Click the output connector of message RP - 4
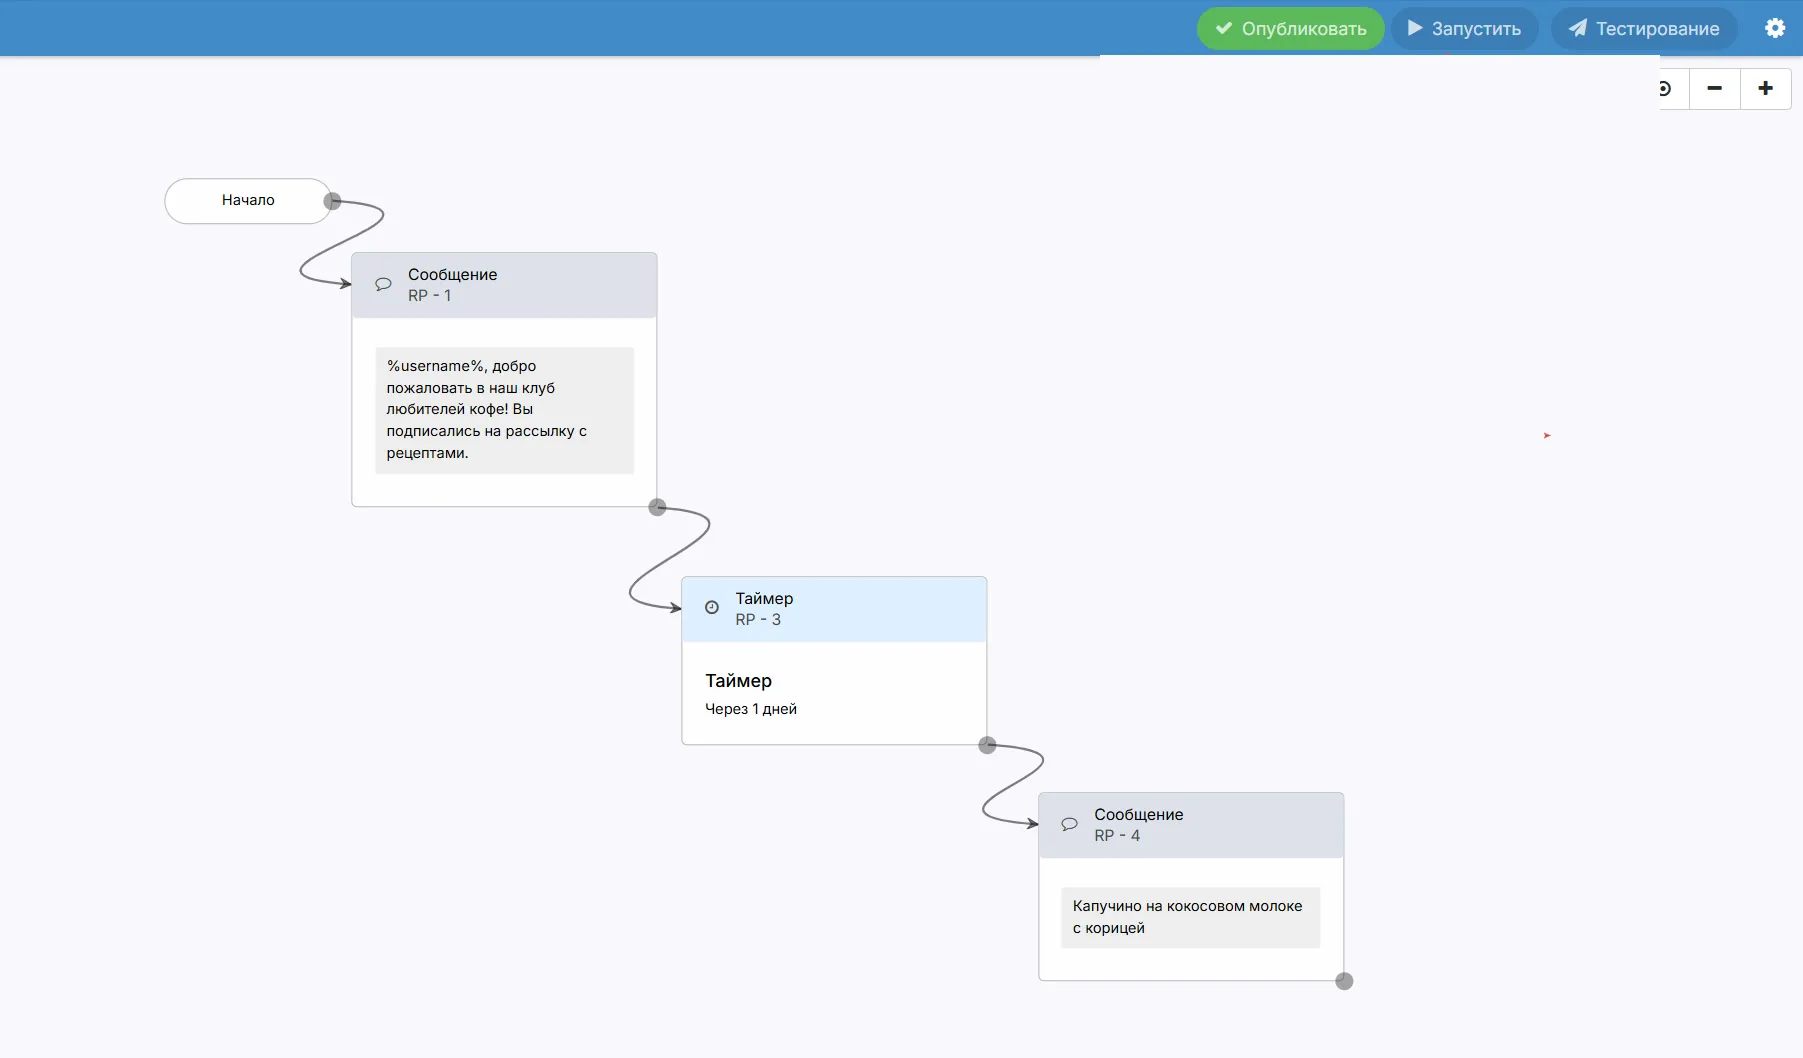 click(1344, 981)
